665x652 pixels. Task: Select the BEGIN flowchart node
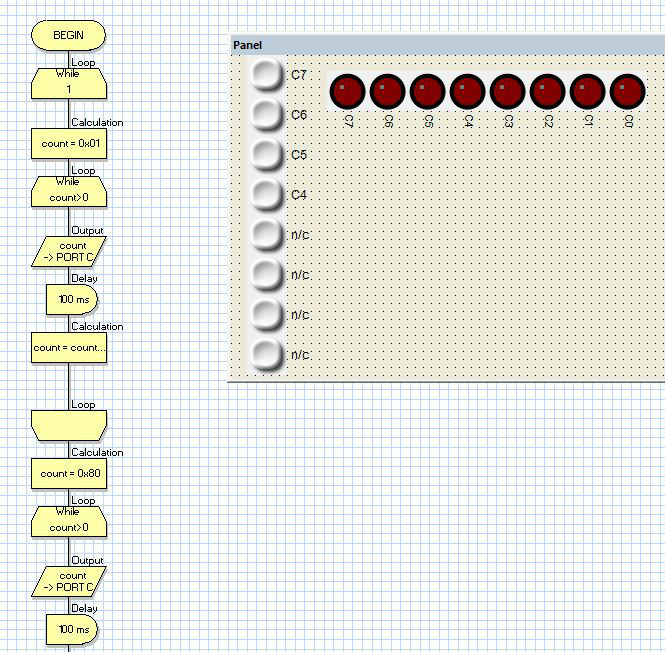pos(68,35)
